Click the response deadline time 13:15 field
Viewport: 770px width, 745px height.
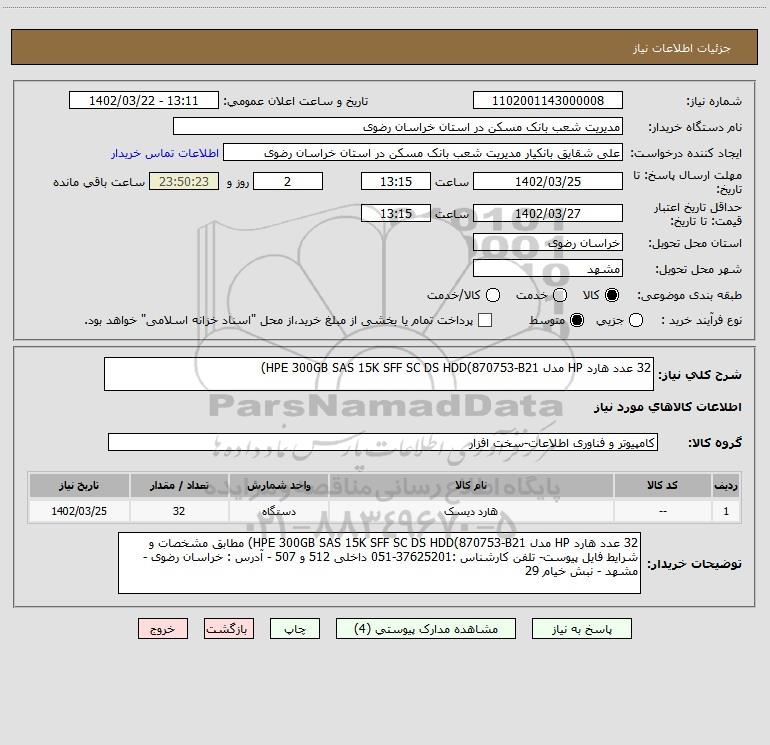click(396, 181)
